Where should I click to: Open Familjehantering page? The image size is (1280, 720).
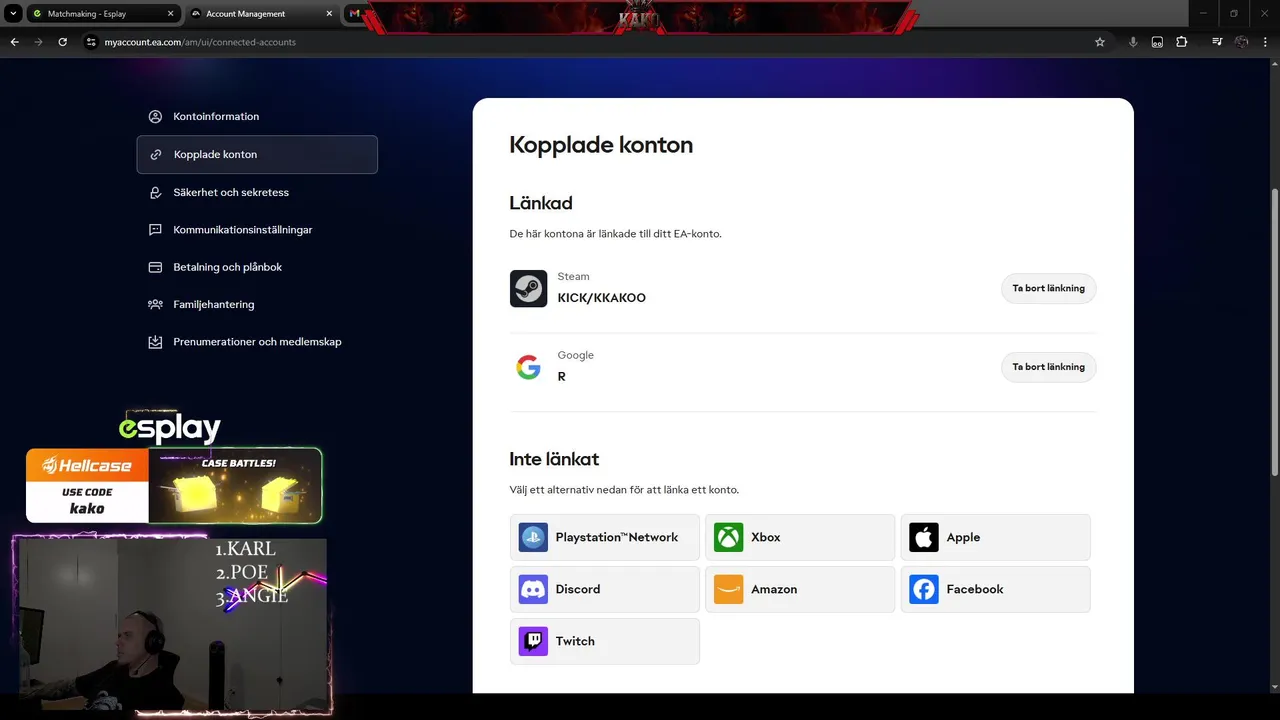pyautogui.click(x=257, y=304)
